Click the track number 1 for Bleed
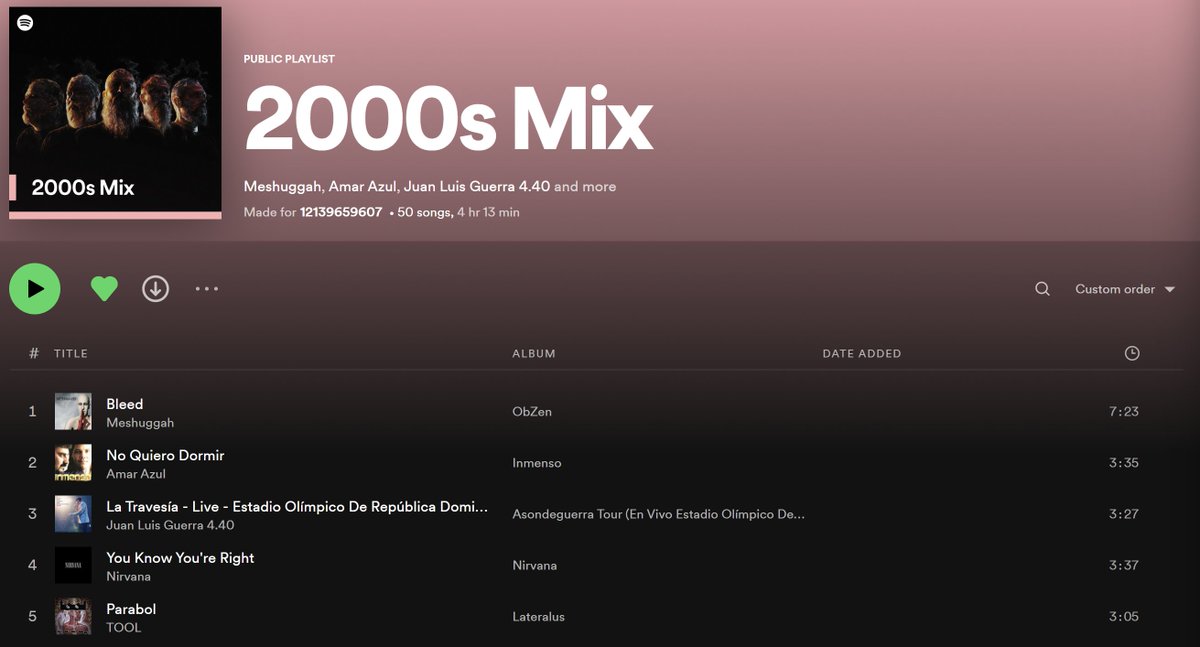Image resolution: width=1200 pixels, height=647 pixels. (33, 412)
